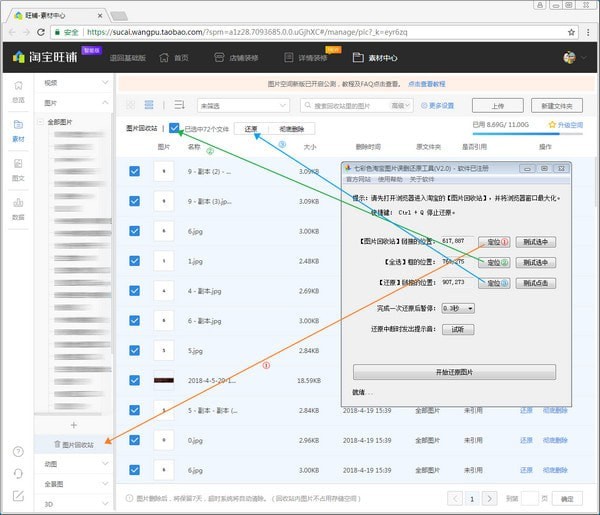Click the grid view icon
This screenshot has width=600, height=515.
click(130, 105)
